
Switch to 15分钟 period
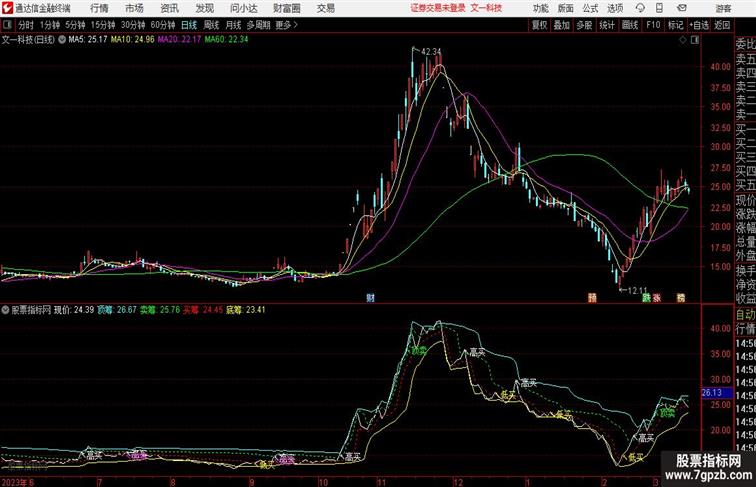103,25
